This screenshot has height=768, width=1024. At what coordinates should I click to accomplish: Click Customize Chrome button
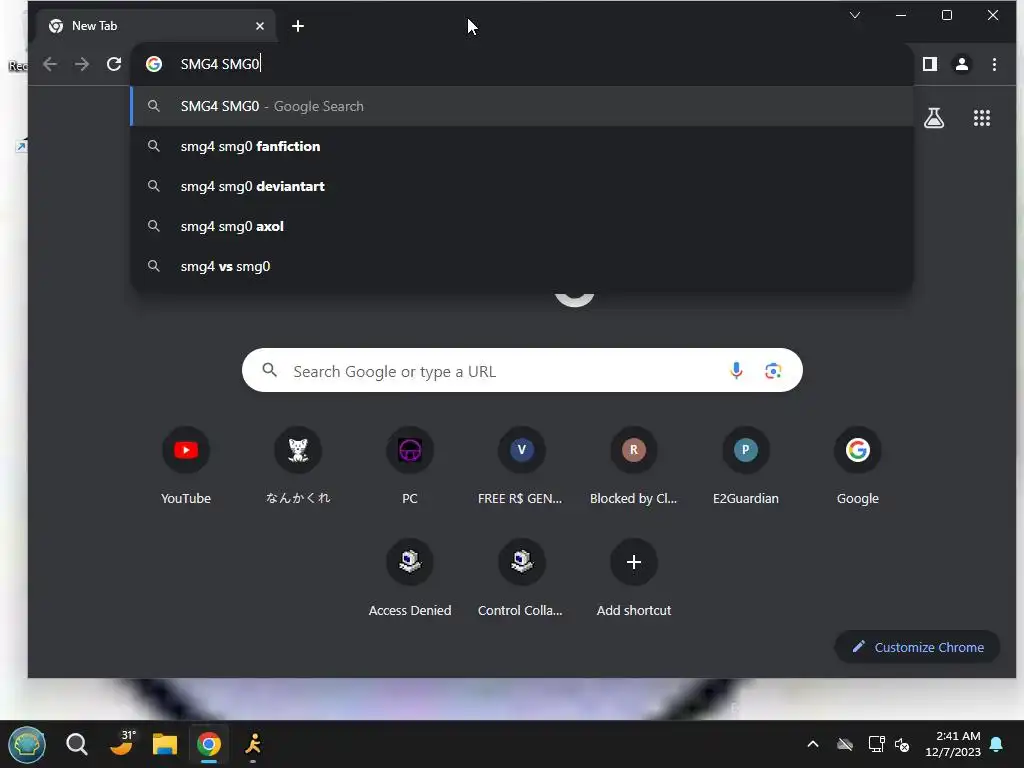coord(918,647)
